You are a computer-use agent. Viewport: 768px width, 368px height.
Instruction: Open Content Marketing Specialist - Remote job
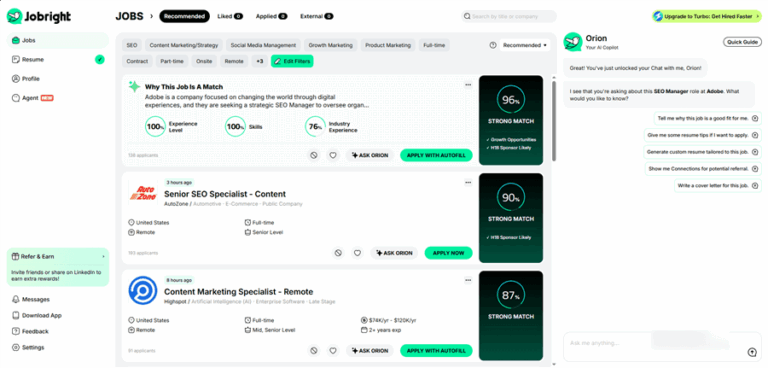[x=239, y=292]
